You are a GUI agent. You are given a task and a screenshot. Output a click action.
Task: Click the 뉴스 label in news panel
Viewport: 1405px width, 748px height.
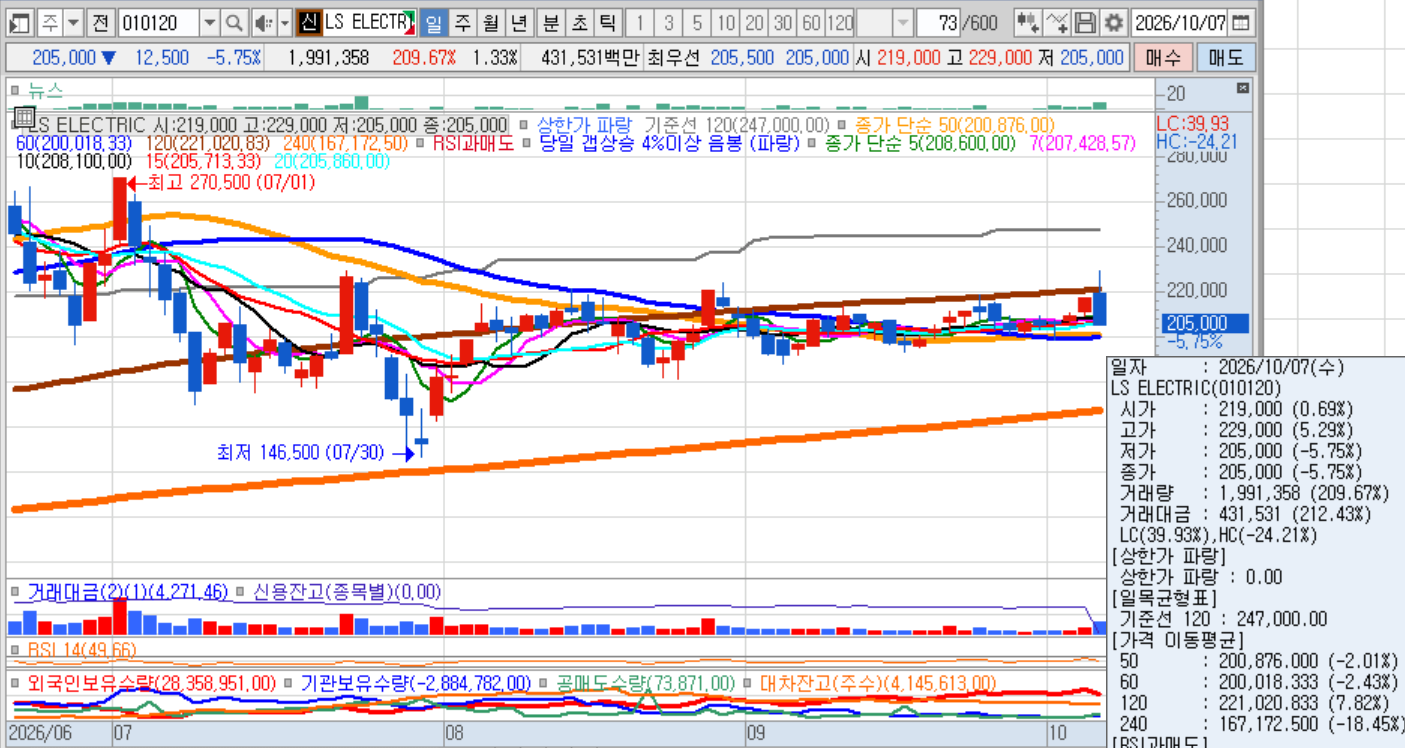tap(45, 91)
